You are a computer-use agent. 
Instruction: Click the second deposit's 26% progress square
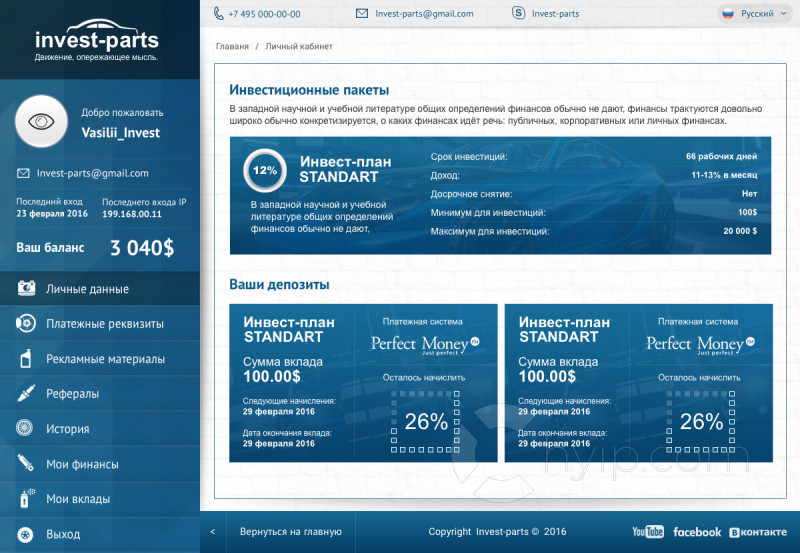701,421
